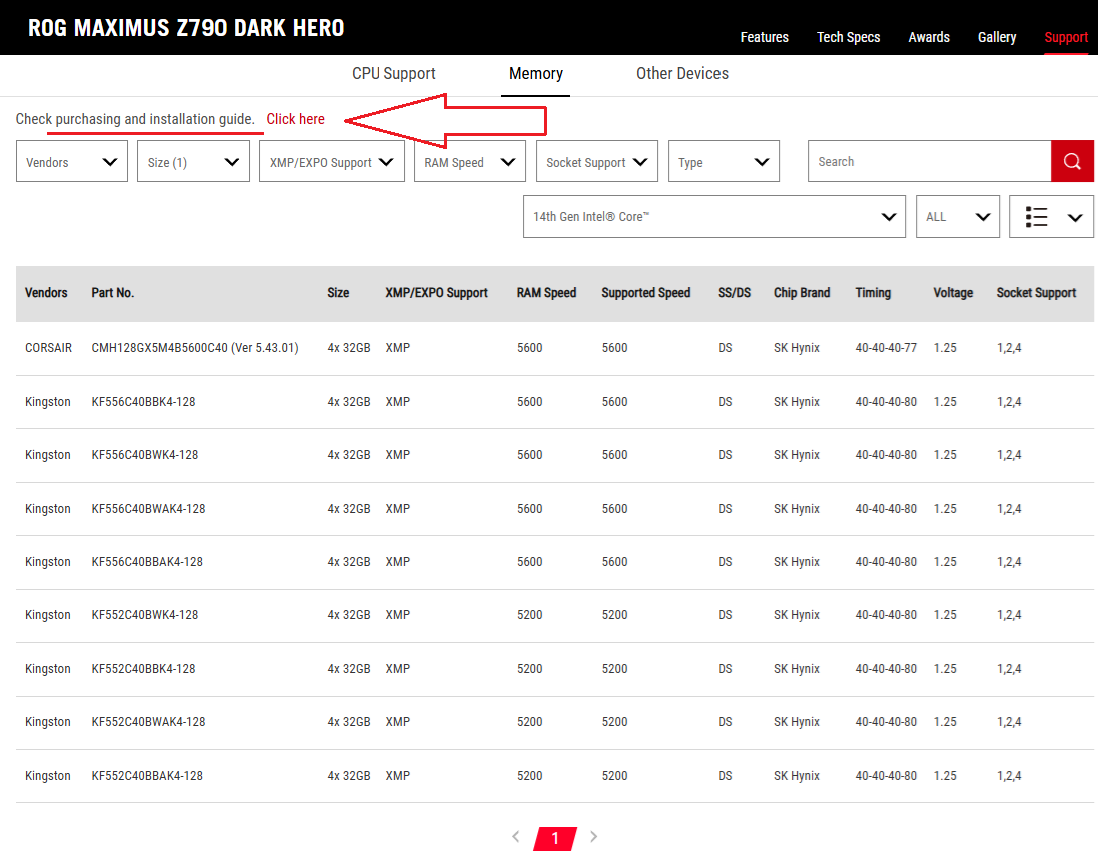
Task: Select part number KF552C40BWK4-128
Action: click(145, 615)
